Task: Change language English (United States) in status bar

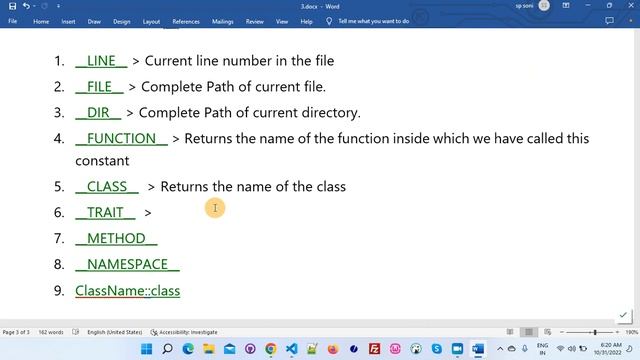Action: click(115, 332)
